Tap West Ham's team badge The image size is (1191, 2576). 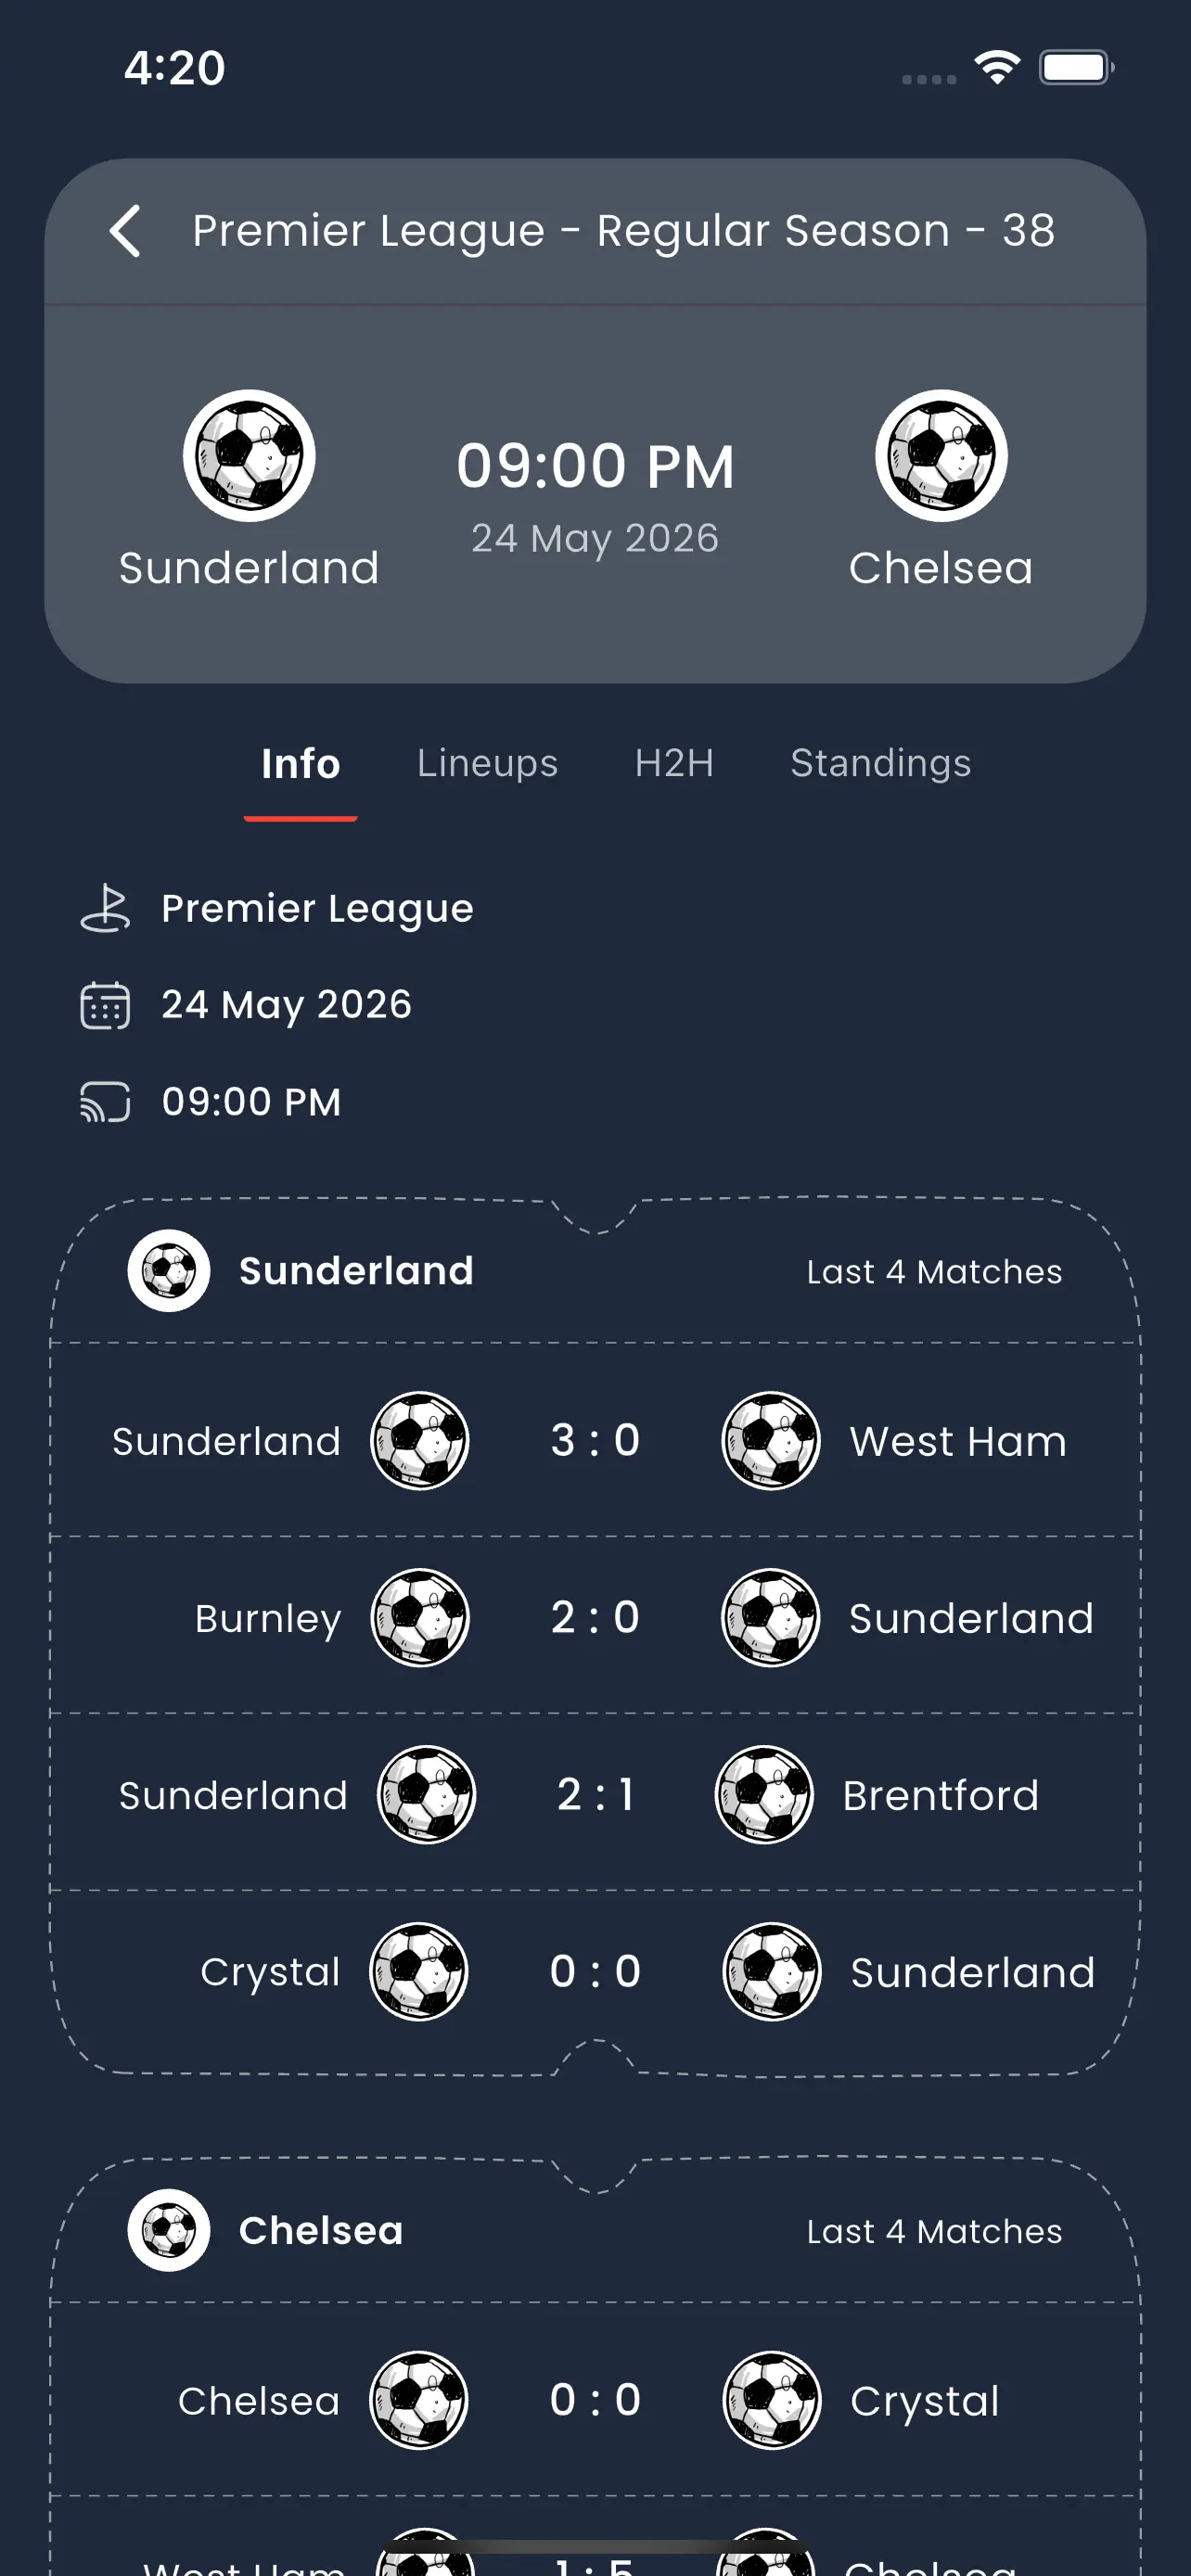point(771,1441)
